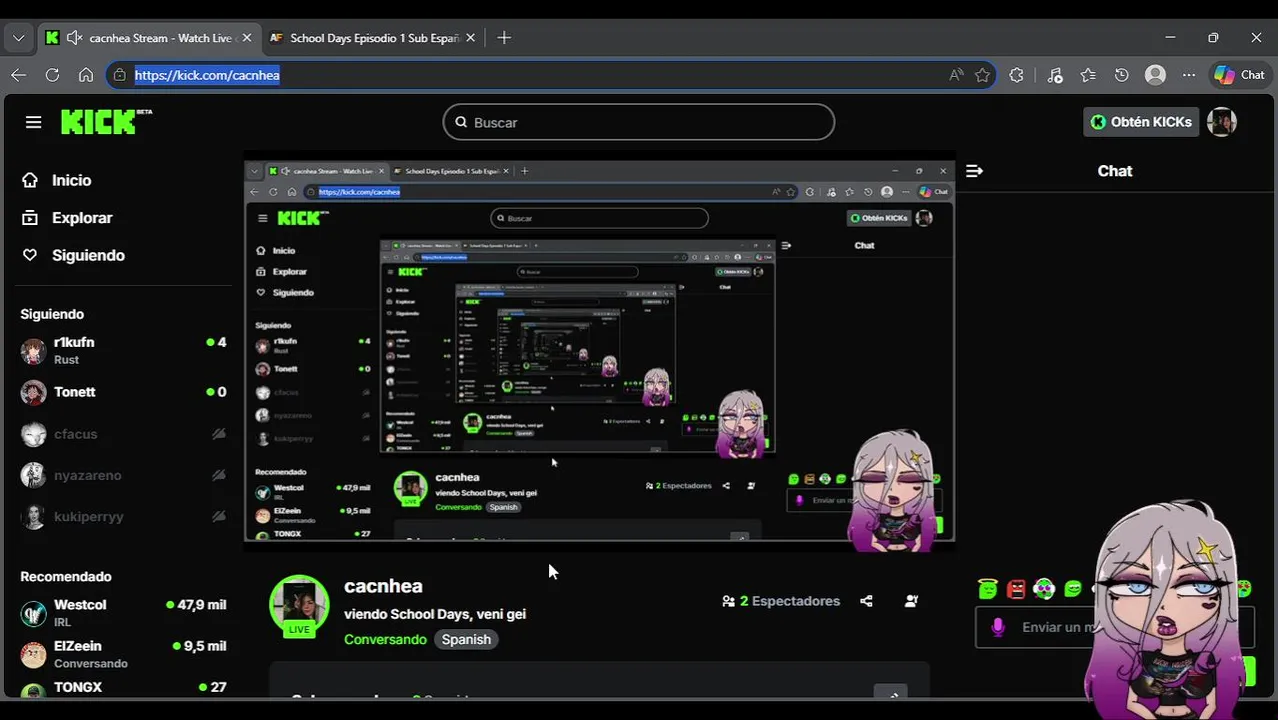This screenshot has height=720, width=1278.
Task: Close the School Days Episodio tab
Action: 470,38
